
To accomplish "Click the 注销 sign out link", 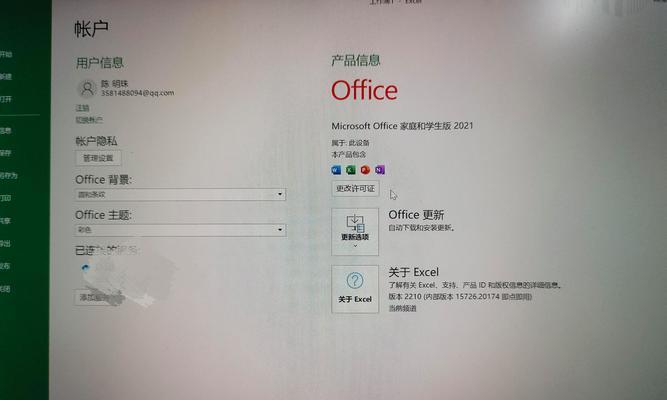I will click(83, 108).
